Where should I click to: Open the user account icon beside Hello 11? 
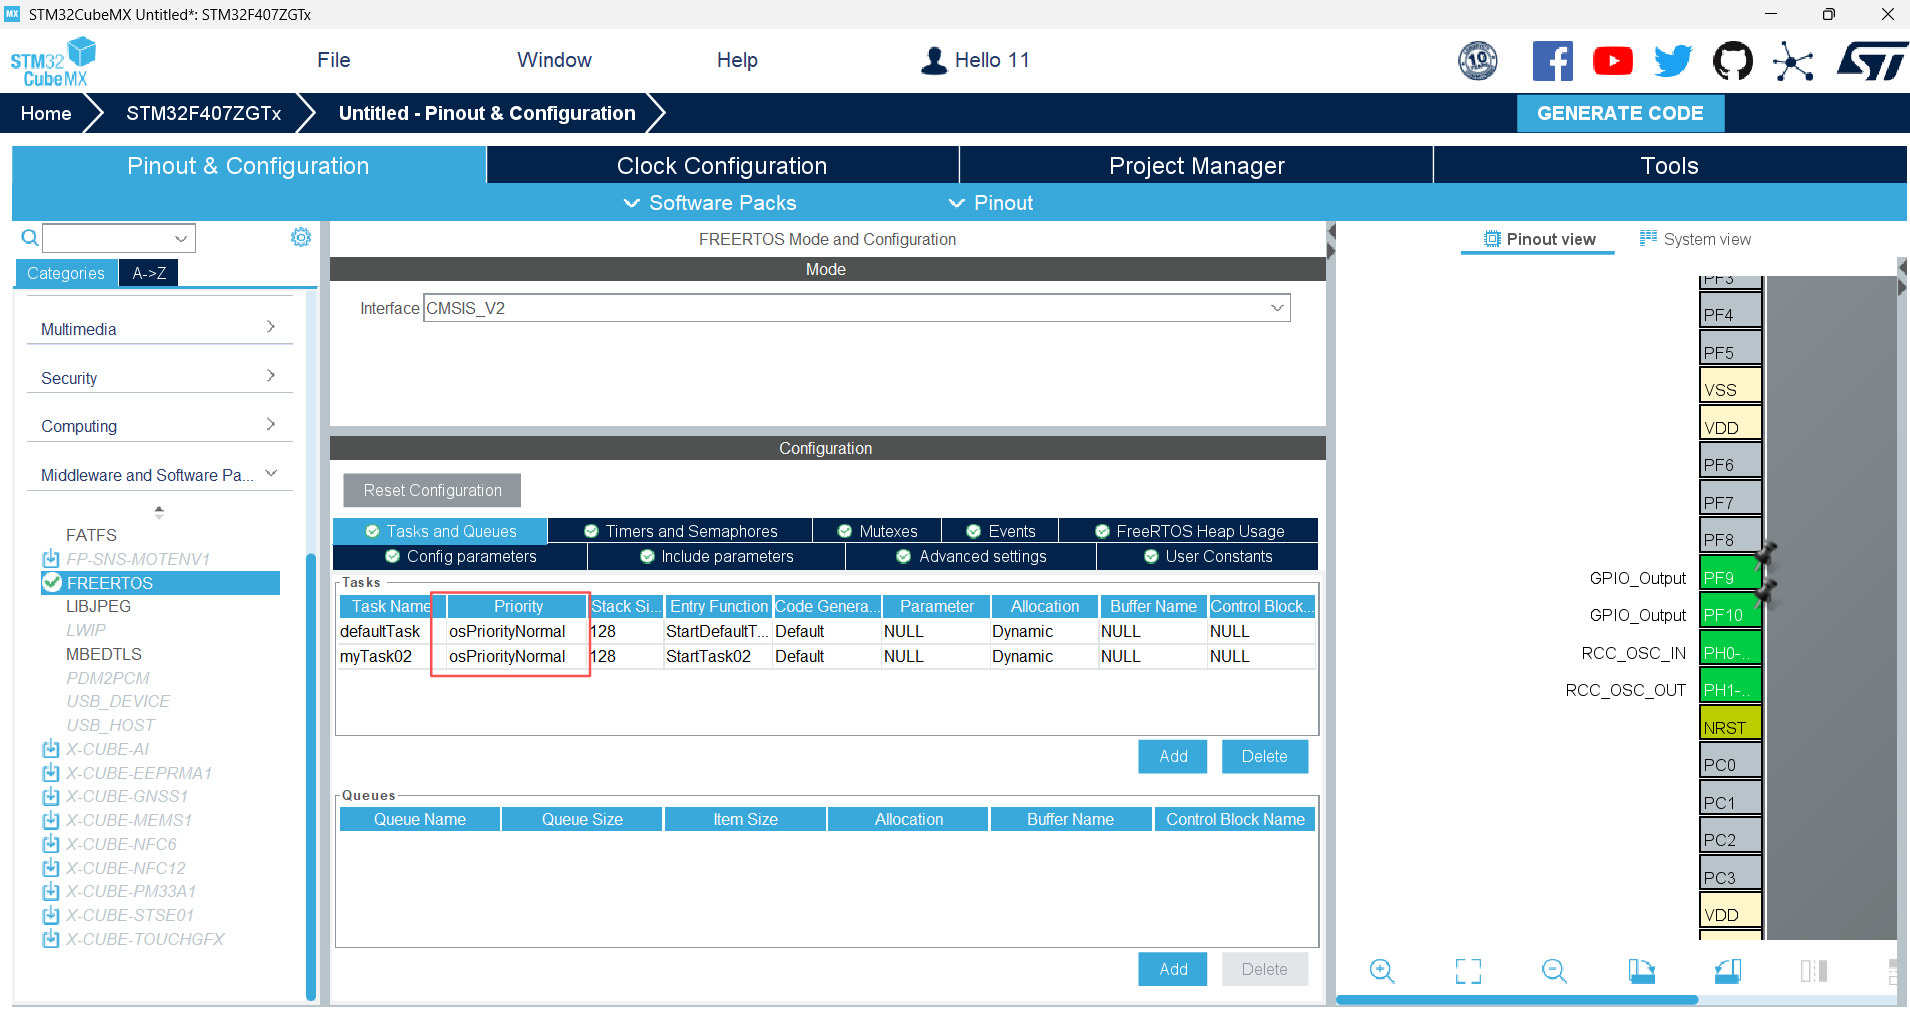tap(934, 60)
